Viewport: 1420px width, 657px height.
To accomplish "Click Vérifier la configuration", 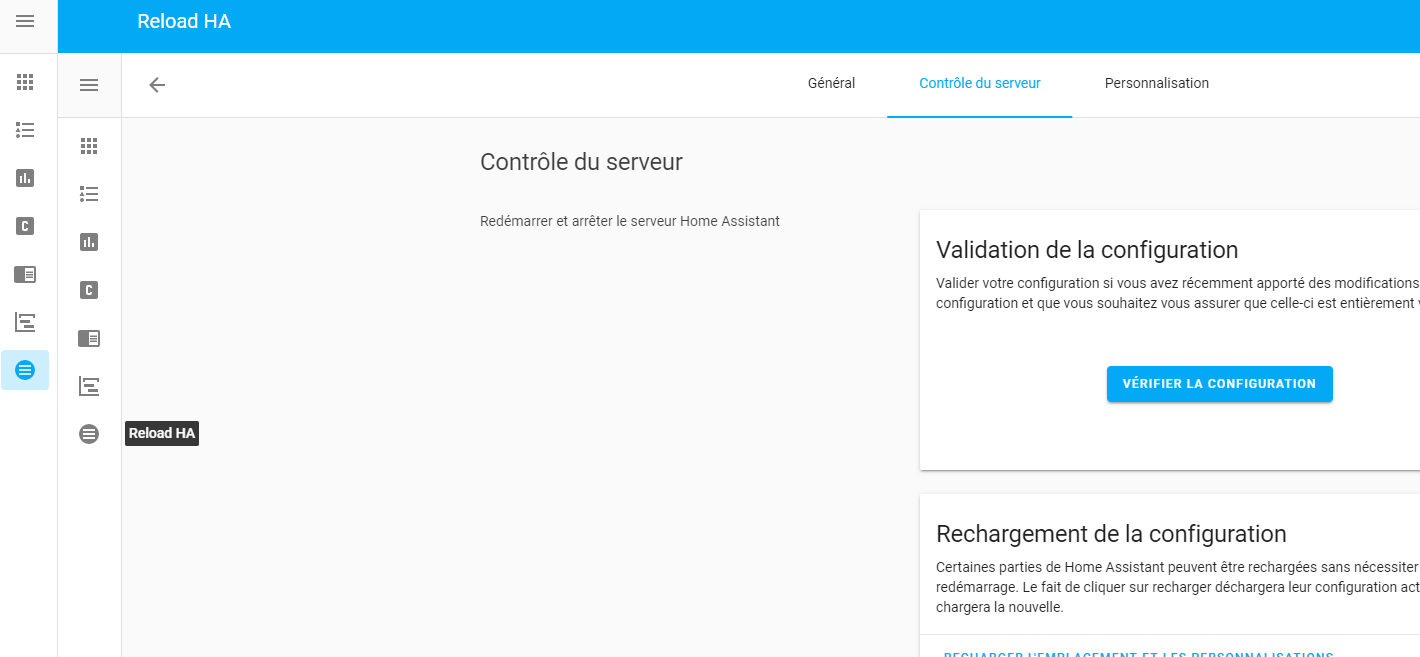I will click(1219, 383).
